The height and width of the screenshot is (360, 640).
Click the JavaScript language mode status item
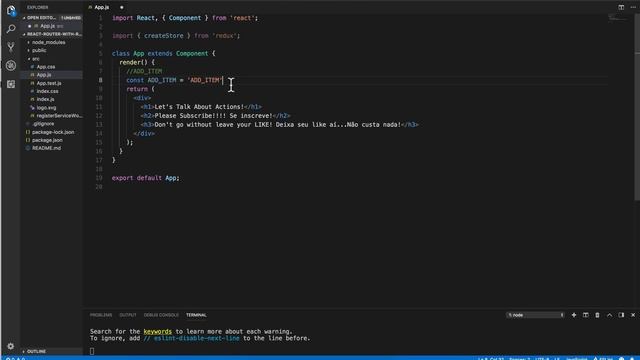click(x=576, y=358)
